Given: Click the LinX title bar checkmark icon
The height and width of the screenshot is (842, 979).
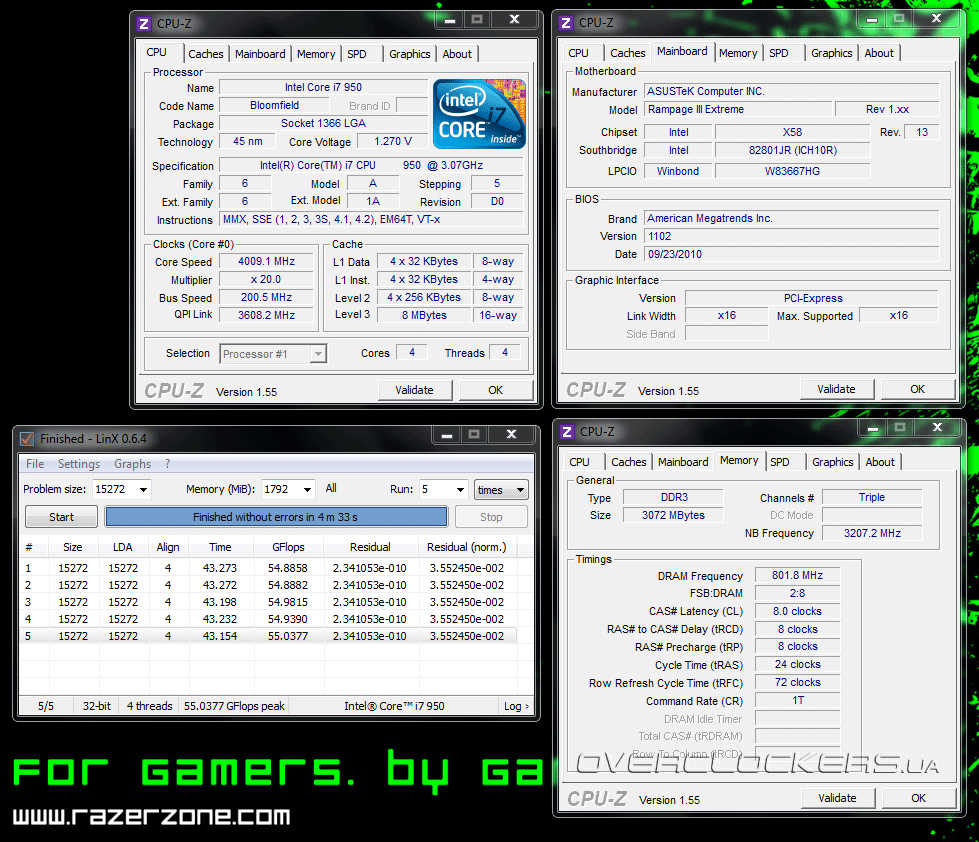Looking at the screenshot, I should (27, 439).
